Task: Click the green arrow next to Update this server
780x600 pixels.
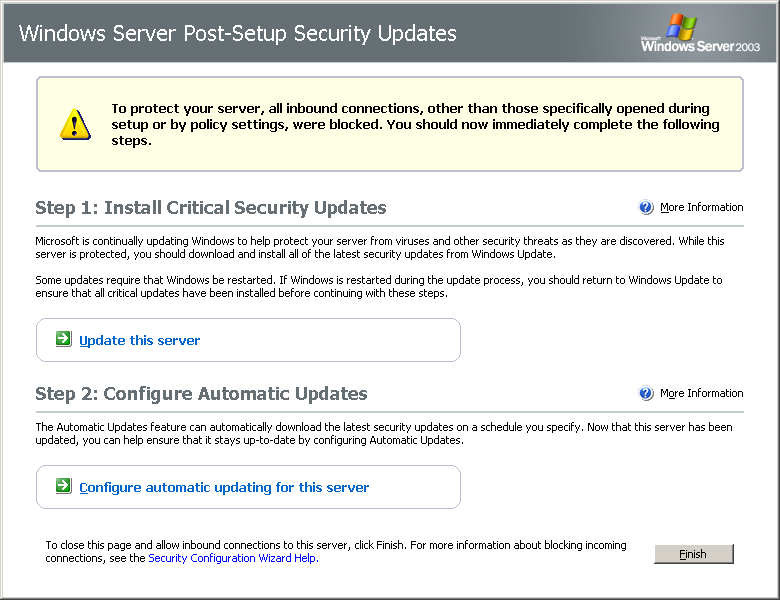Action: pos(64,339)
